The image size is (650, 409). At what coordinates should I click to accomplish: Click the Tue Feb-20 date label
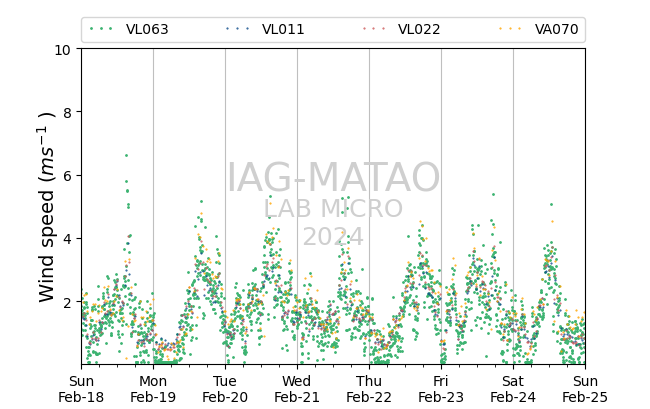click(225, 389)
